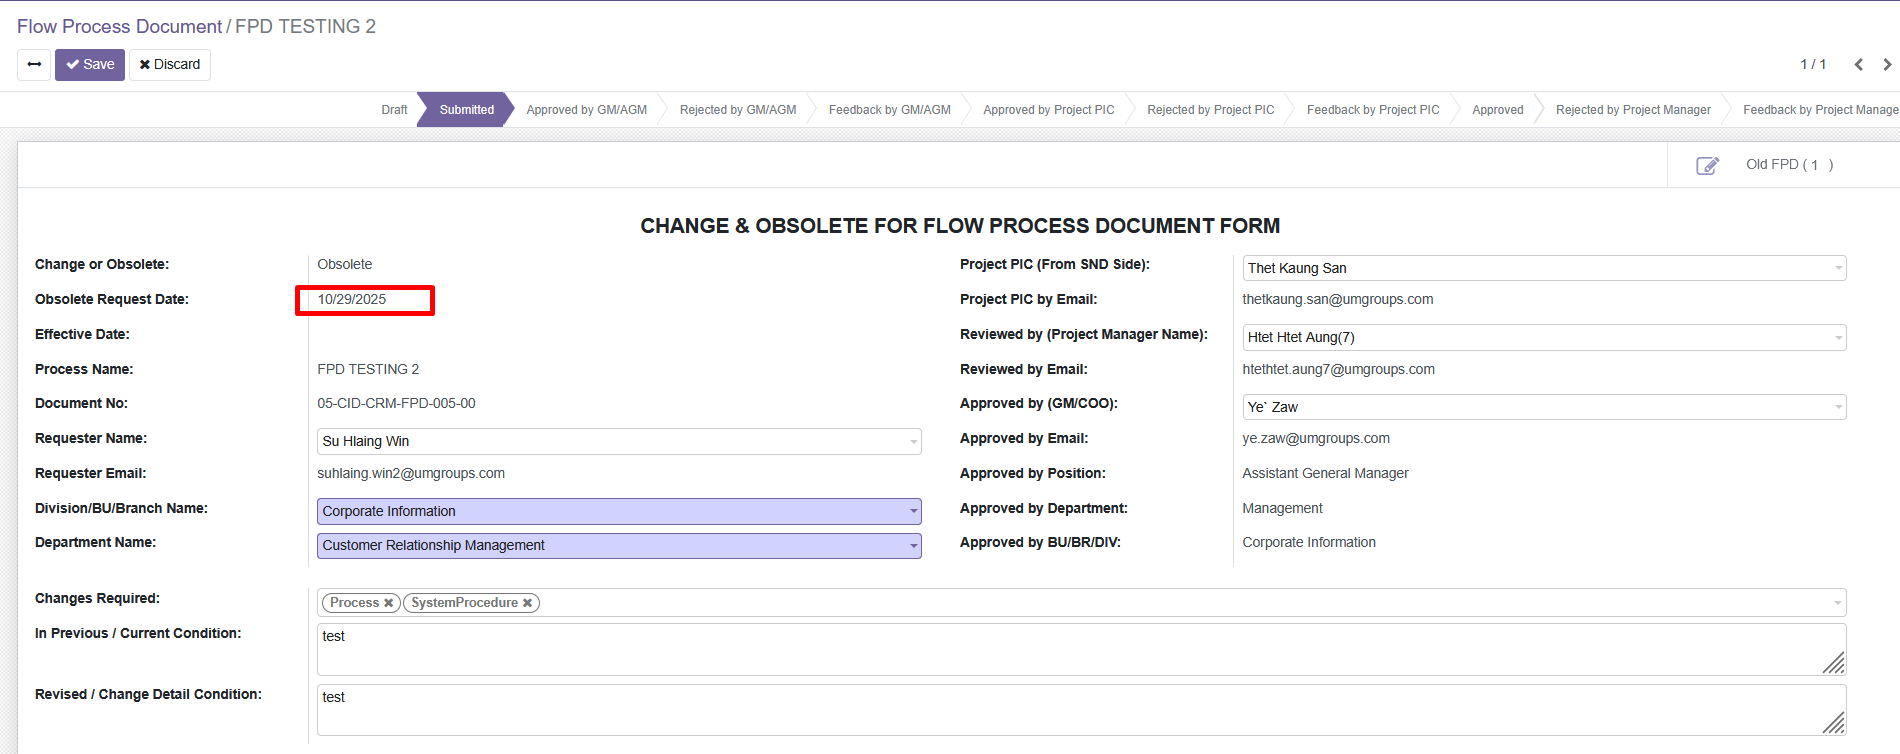The image size is (1900, 754).
Task: Click Revised / Change Detail Condition text area
Action: [x=1082, y=710]
